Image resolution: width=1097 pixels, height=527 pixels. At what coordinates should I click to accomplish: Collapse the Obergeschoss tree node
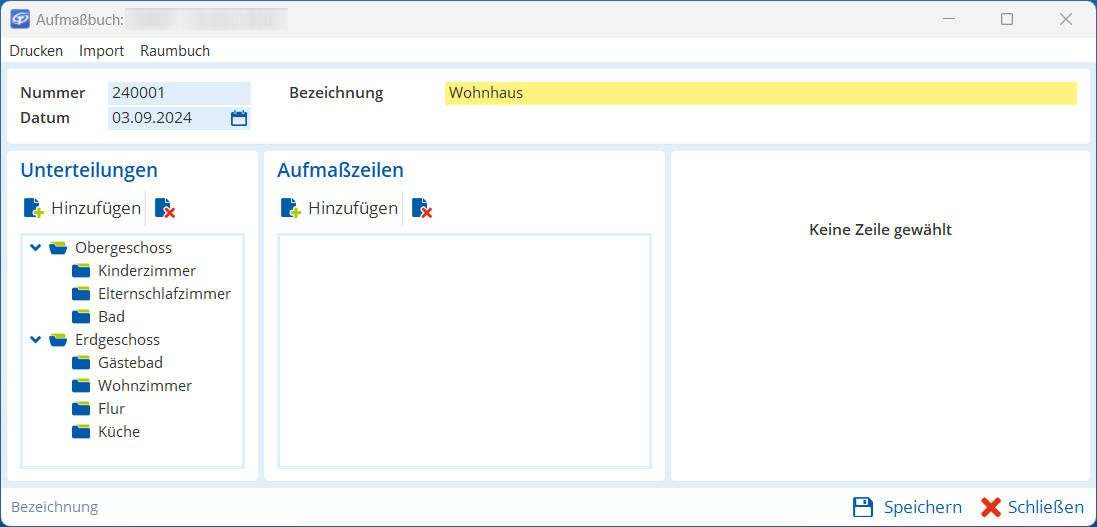[x=36, y=247]
